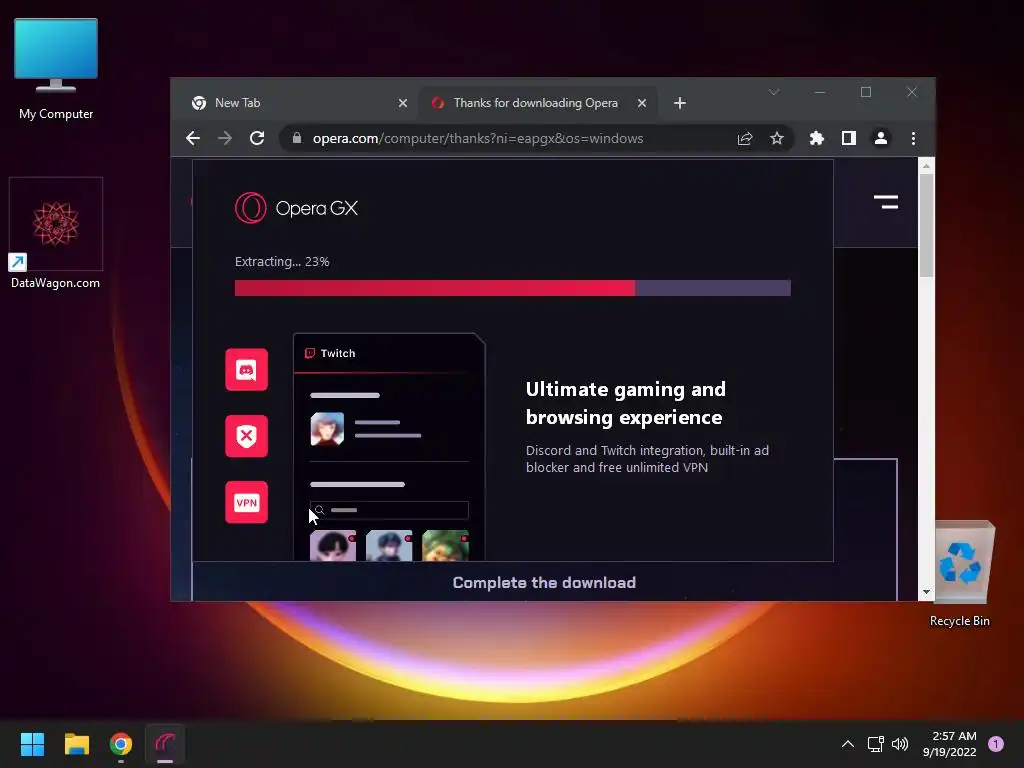Click the search field in Twitch mockup

[x=389, y=510]
